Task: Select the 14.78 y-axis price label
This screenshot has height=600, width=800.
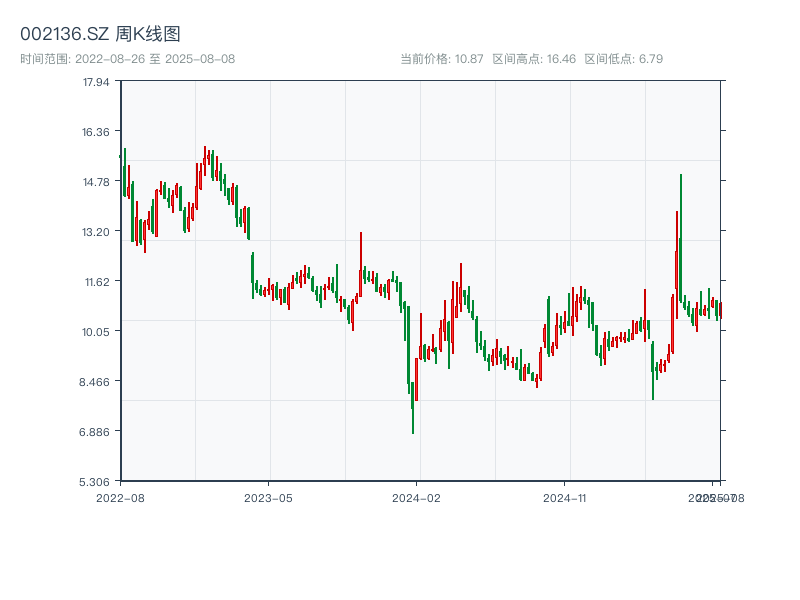Action: pos(96,182)
